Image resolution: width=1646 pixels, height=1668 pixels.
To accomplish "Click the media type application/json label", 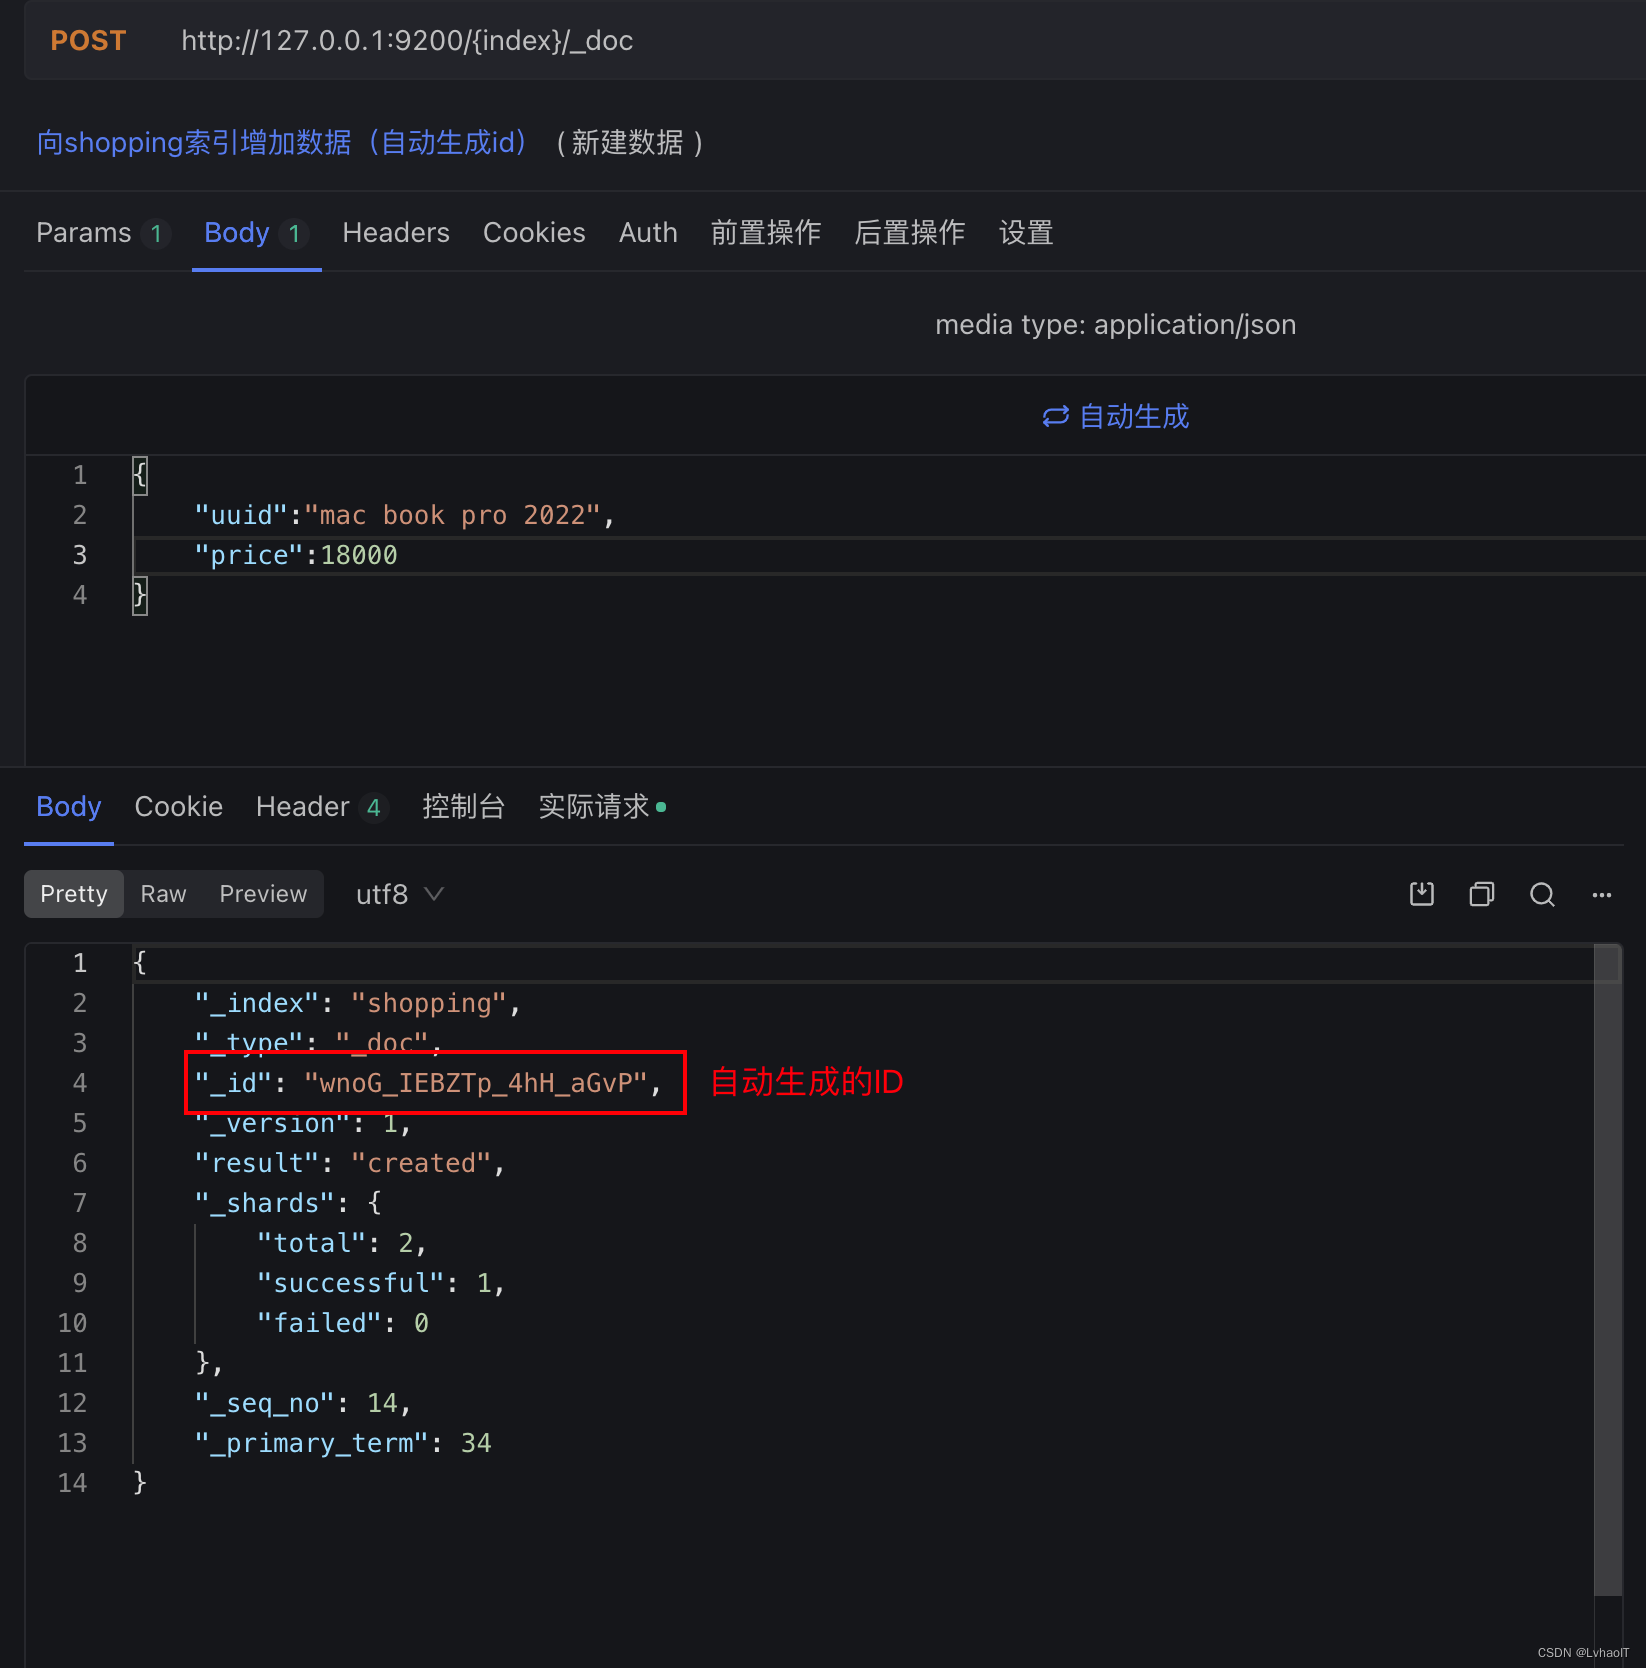I will (x=1115, y=325).
